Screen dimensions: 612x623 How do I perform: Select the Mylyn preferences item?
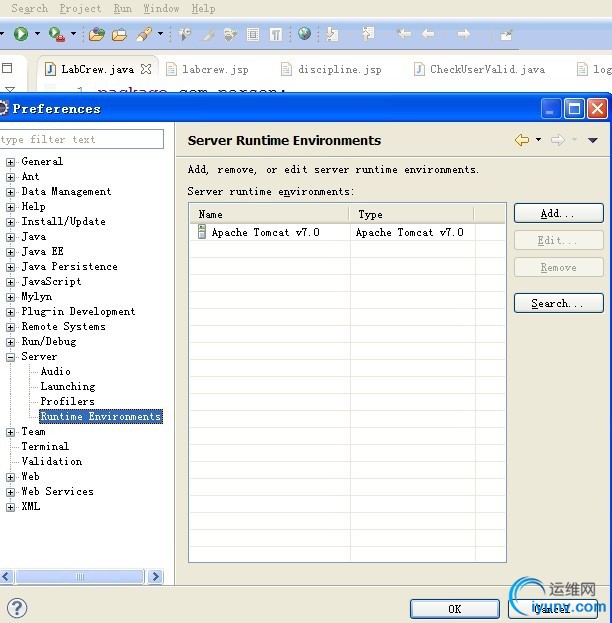click(37, 296)
